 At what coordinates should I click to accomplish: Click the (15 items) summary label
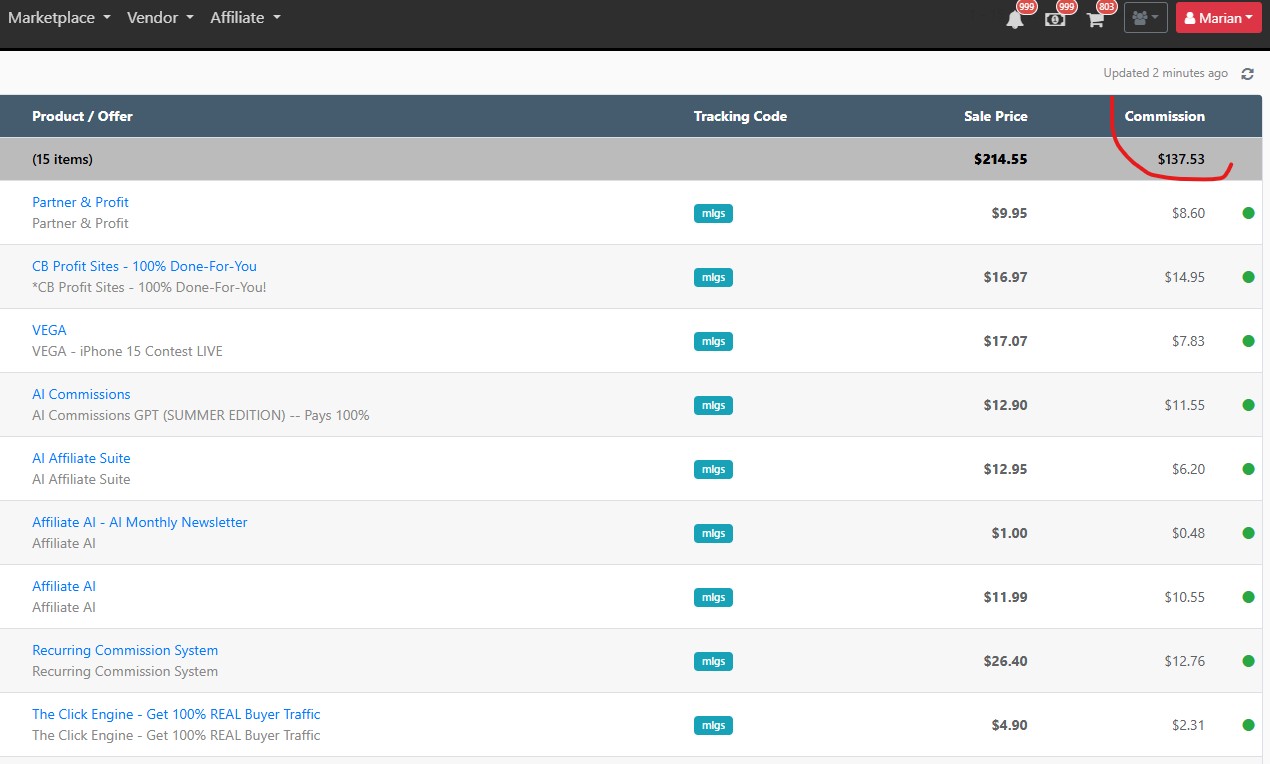(62, 159)
